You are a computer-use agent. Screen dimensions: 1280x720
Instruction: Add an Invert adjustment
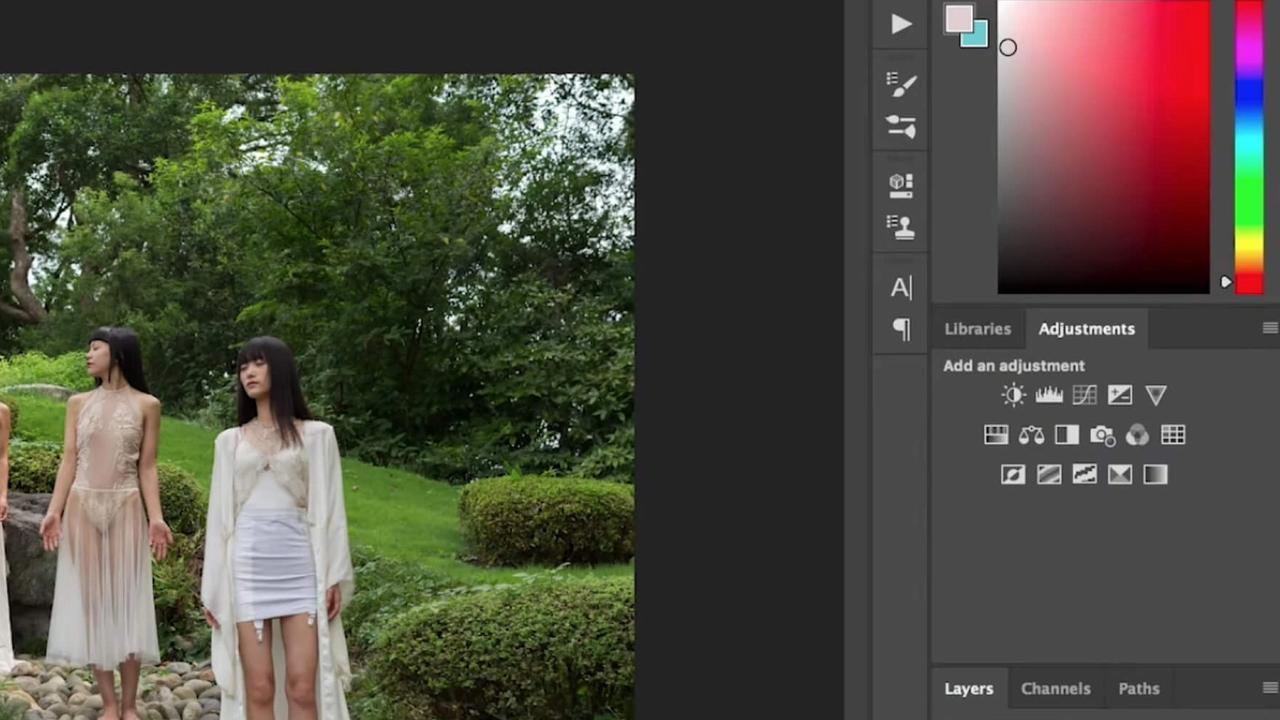[1013, 475]
